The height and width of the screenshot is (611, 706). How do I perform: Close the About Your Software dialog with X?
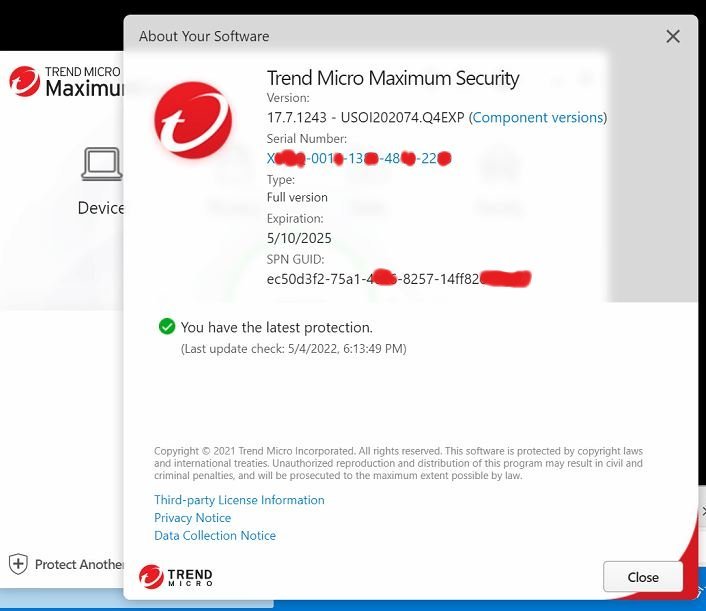pyautogui.click(x=673, y=36)
